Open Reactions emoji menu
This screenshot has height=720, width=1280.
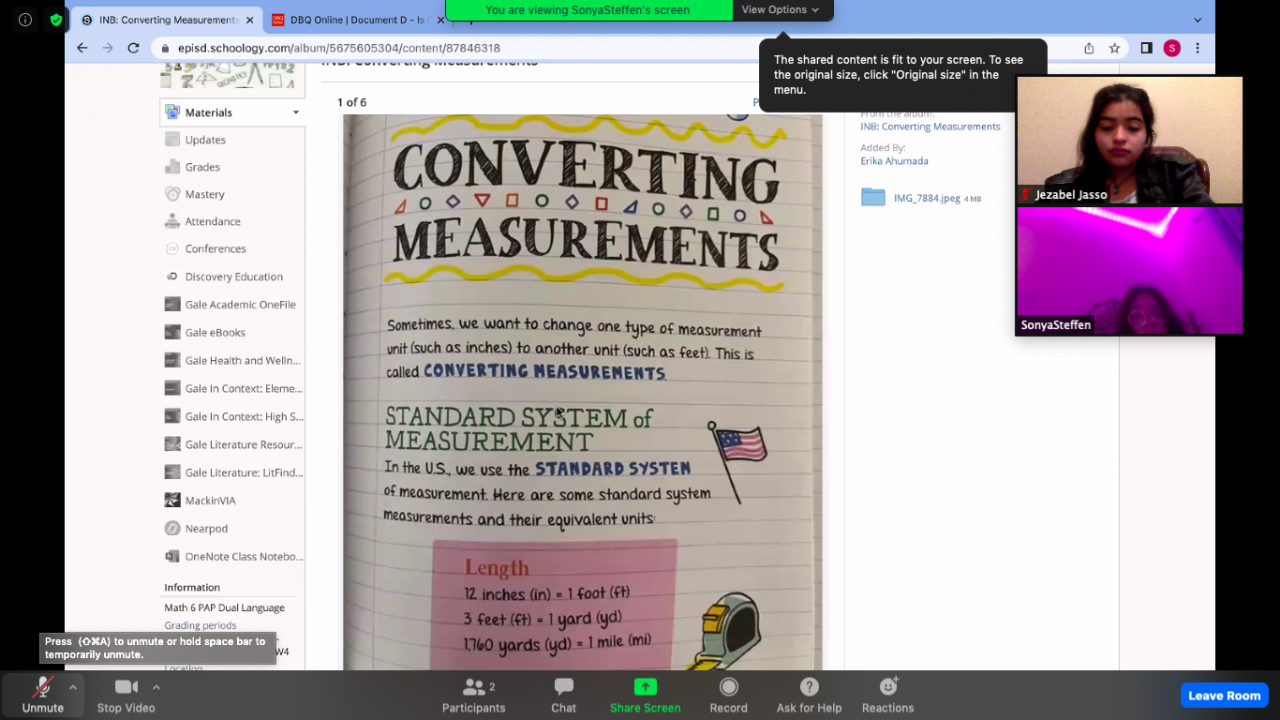(x=887, y=695)
